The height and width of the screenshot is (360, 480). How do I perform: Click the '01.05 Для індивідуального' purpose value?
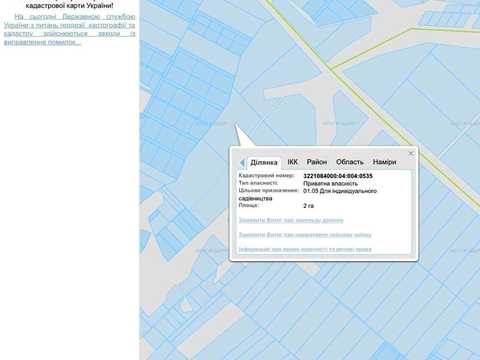[340, 191]
